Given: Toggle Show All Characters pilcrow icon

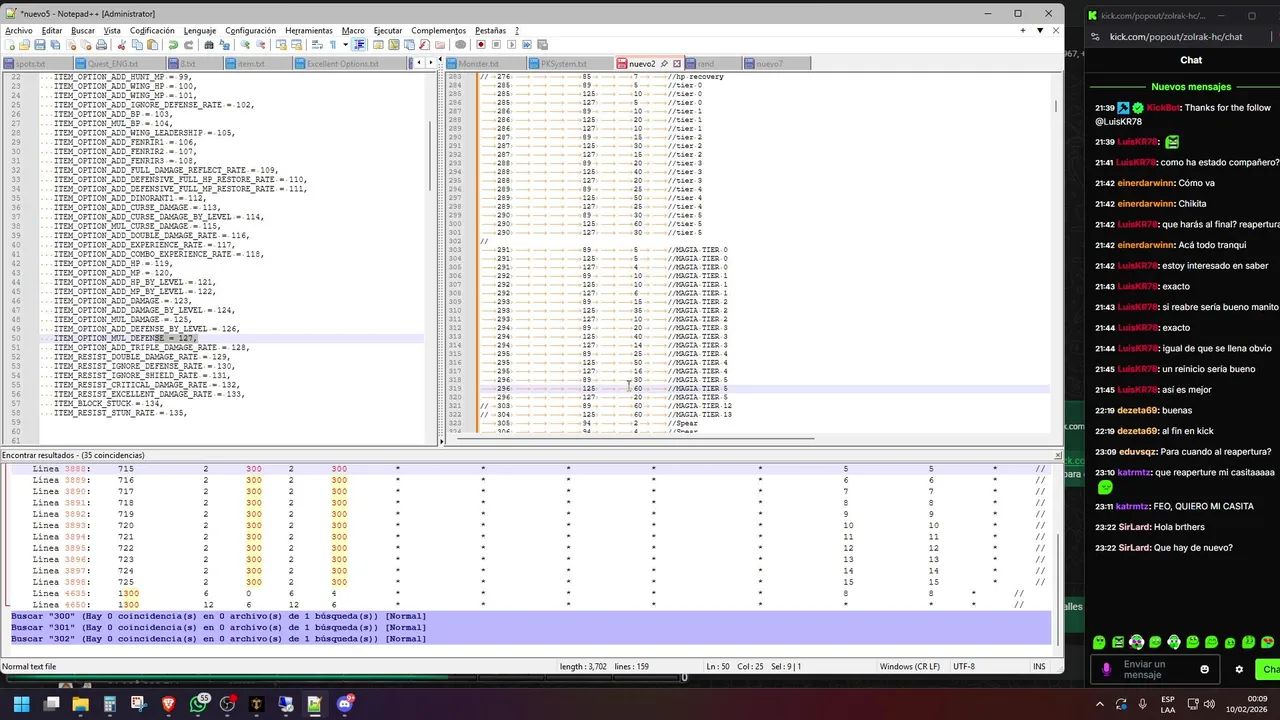Looking at the screenshot, I should (332, 44).
